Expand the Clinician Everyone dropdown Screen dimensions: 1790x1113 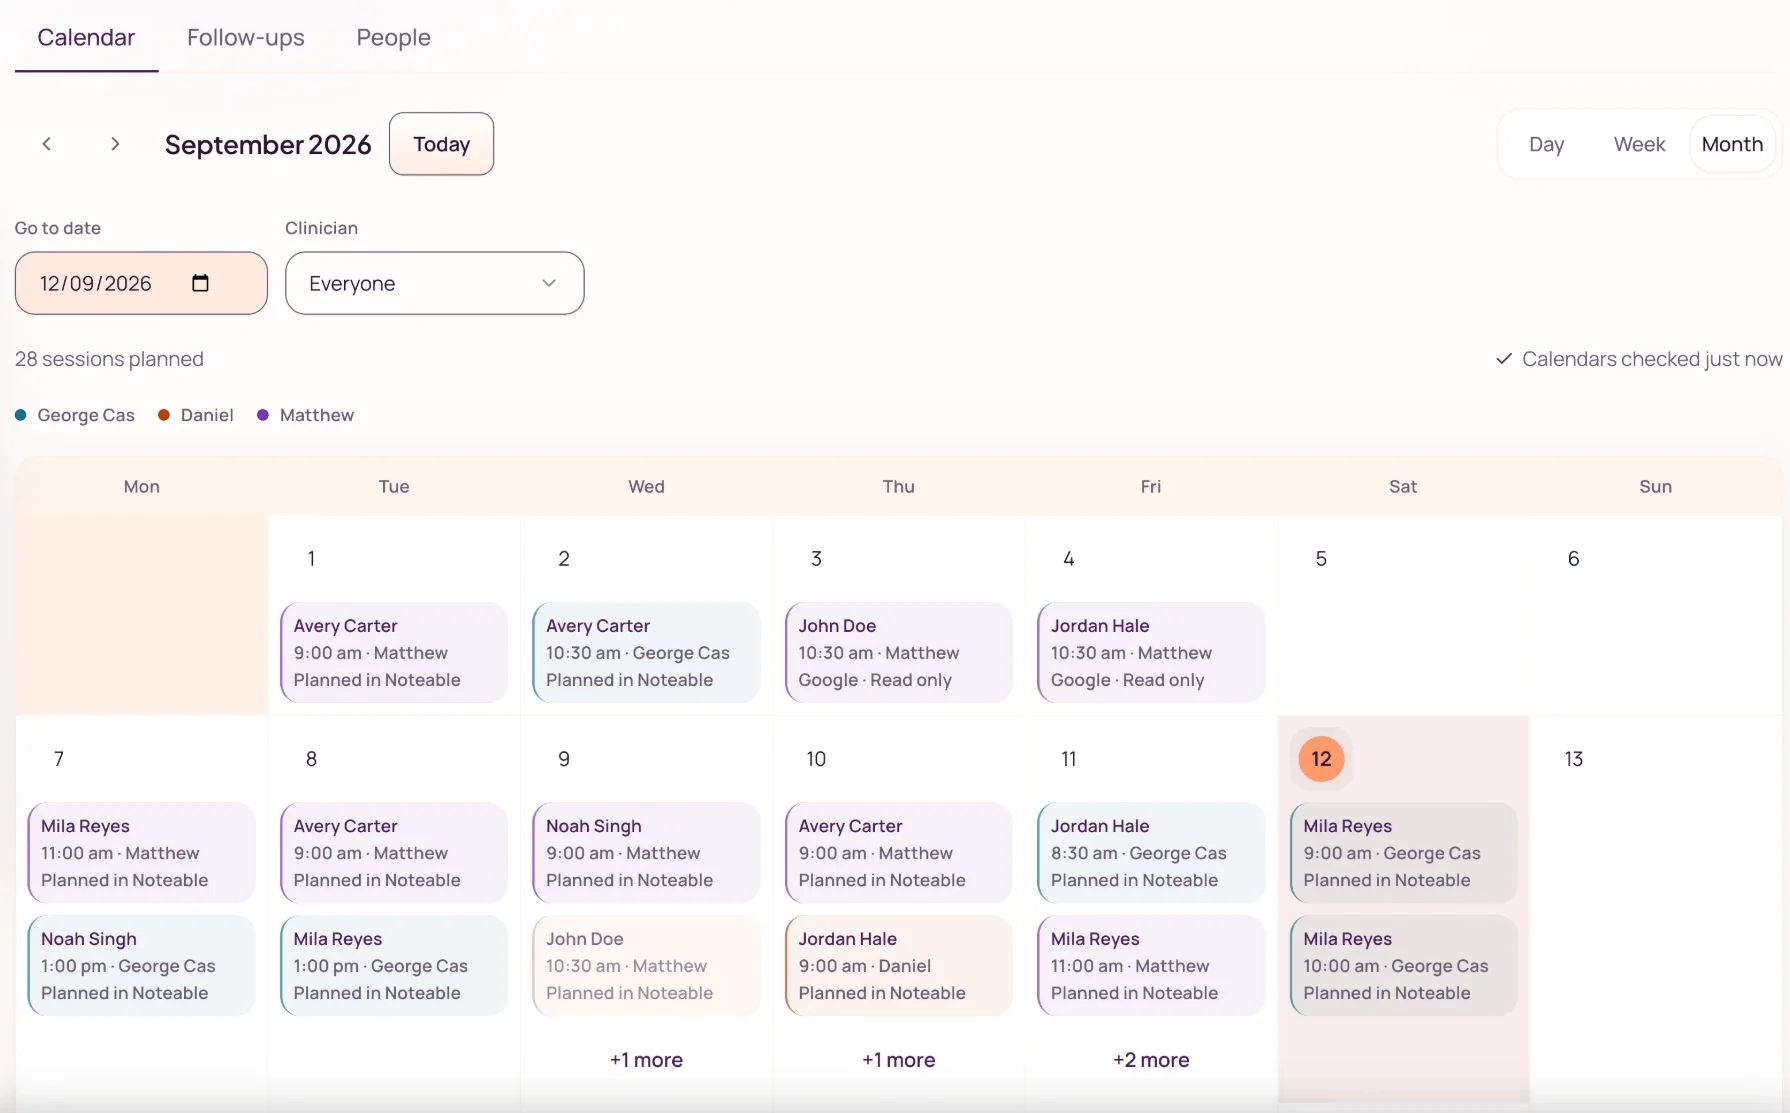[x=435, y=283]
